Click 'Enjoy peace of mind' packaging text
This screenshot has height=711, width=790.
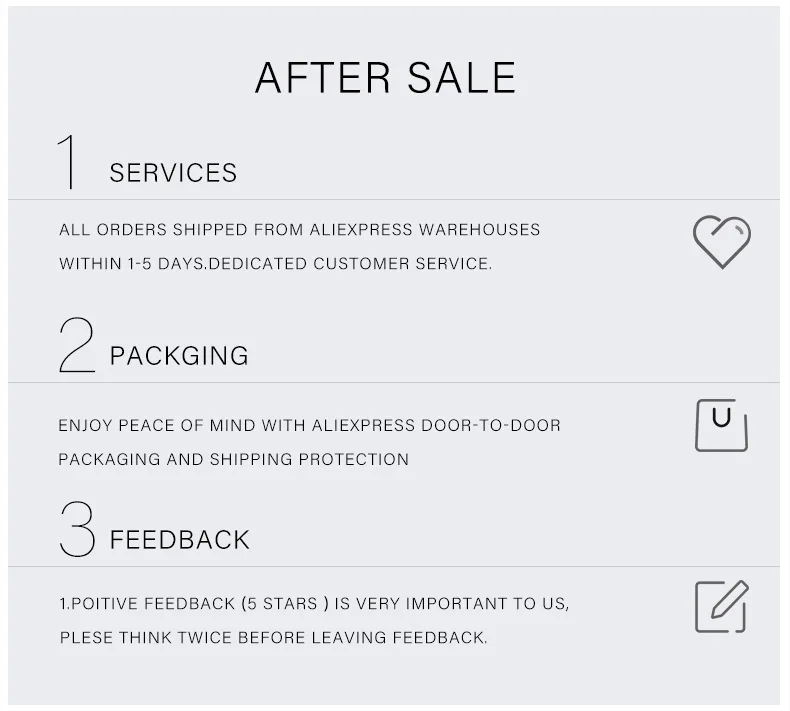309,425
